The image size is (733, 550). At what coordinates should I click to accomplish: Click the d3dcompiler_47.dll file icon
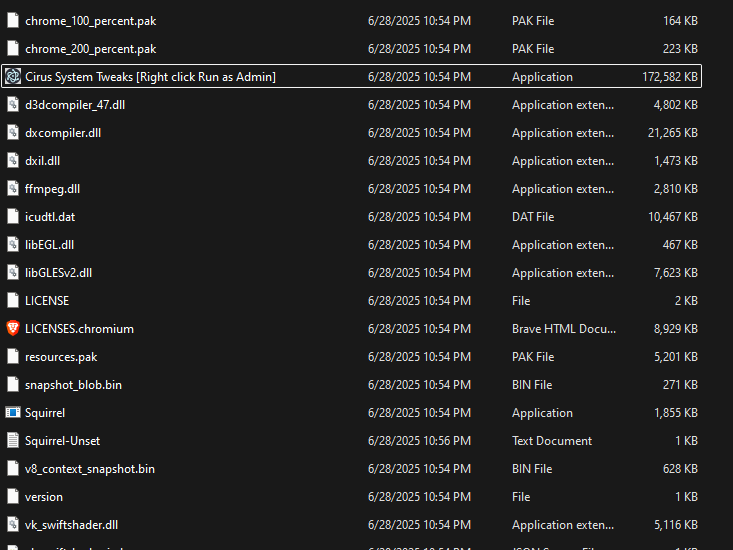(x=13, y=105)
